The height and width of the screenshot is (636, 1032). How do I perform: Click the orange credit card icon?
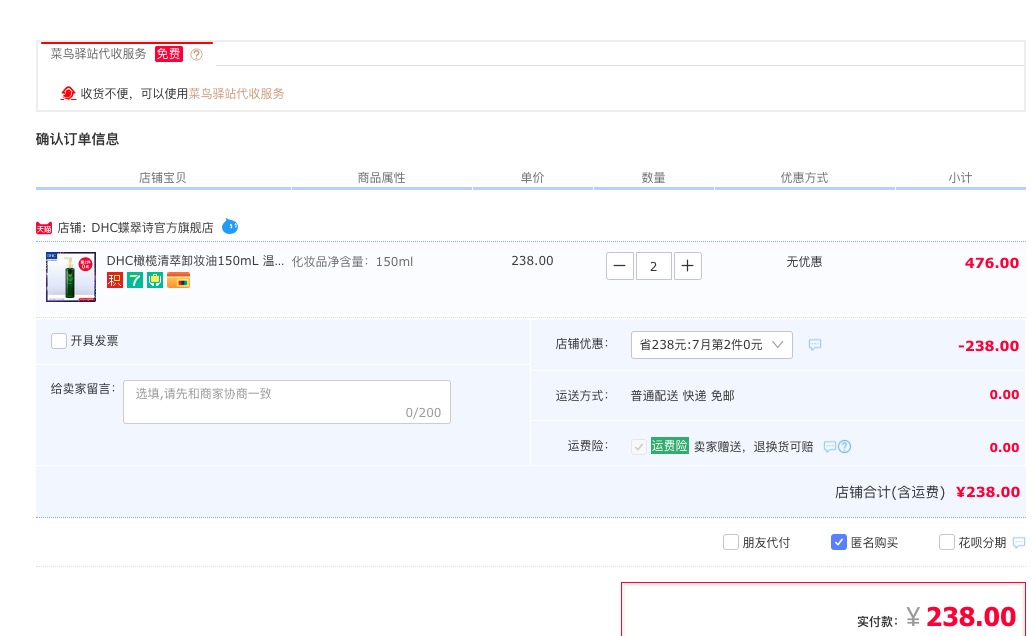click(x=178, y=280)
